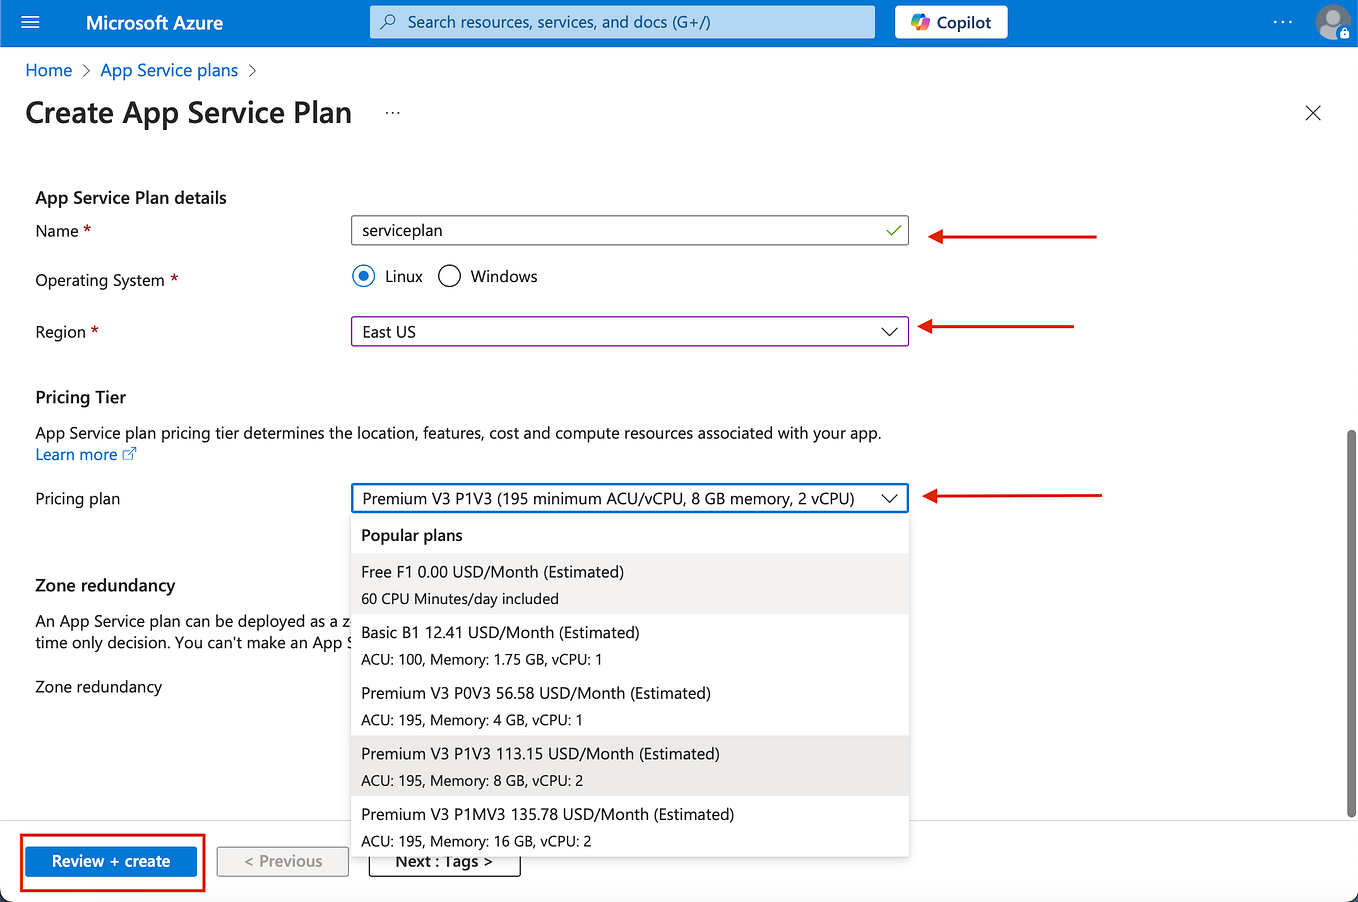Viewport: 1358px width, 902px height.
Task: Open App Service plans breadcrumb
Action: tap(168, 70)
